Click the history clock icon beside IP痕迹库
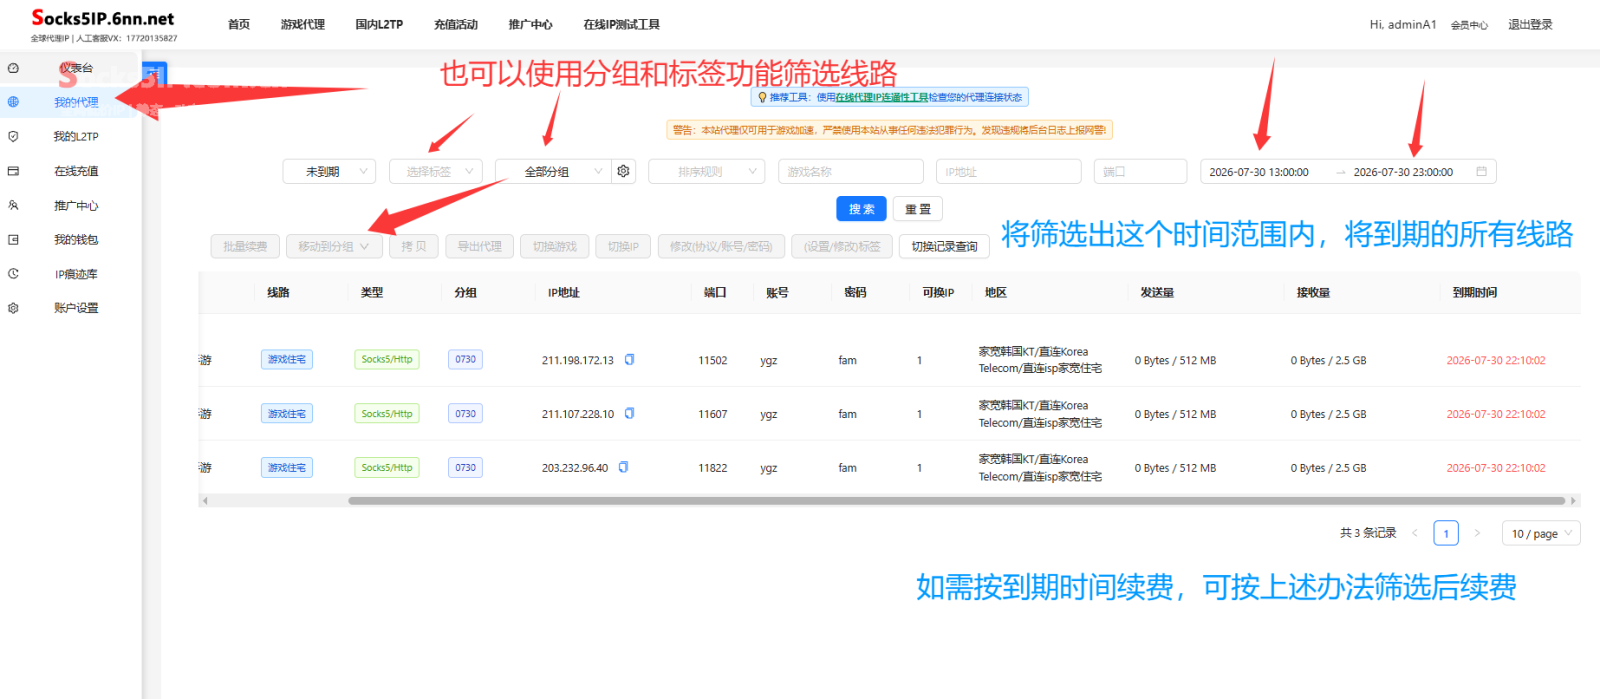This screenshot has height=699, width=1600. tap(13, 273)
